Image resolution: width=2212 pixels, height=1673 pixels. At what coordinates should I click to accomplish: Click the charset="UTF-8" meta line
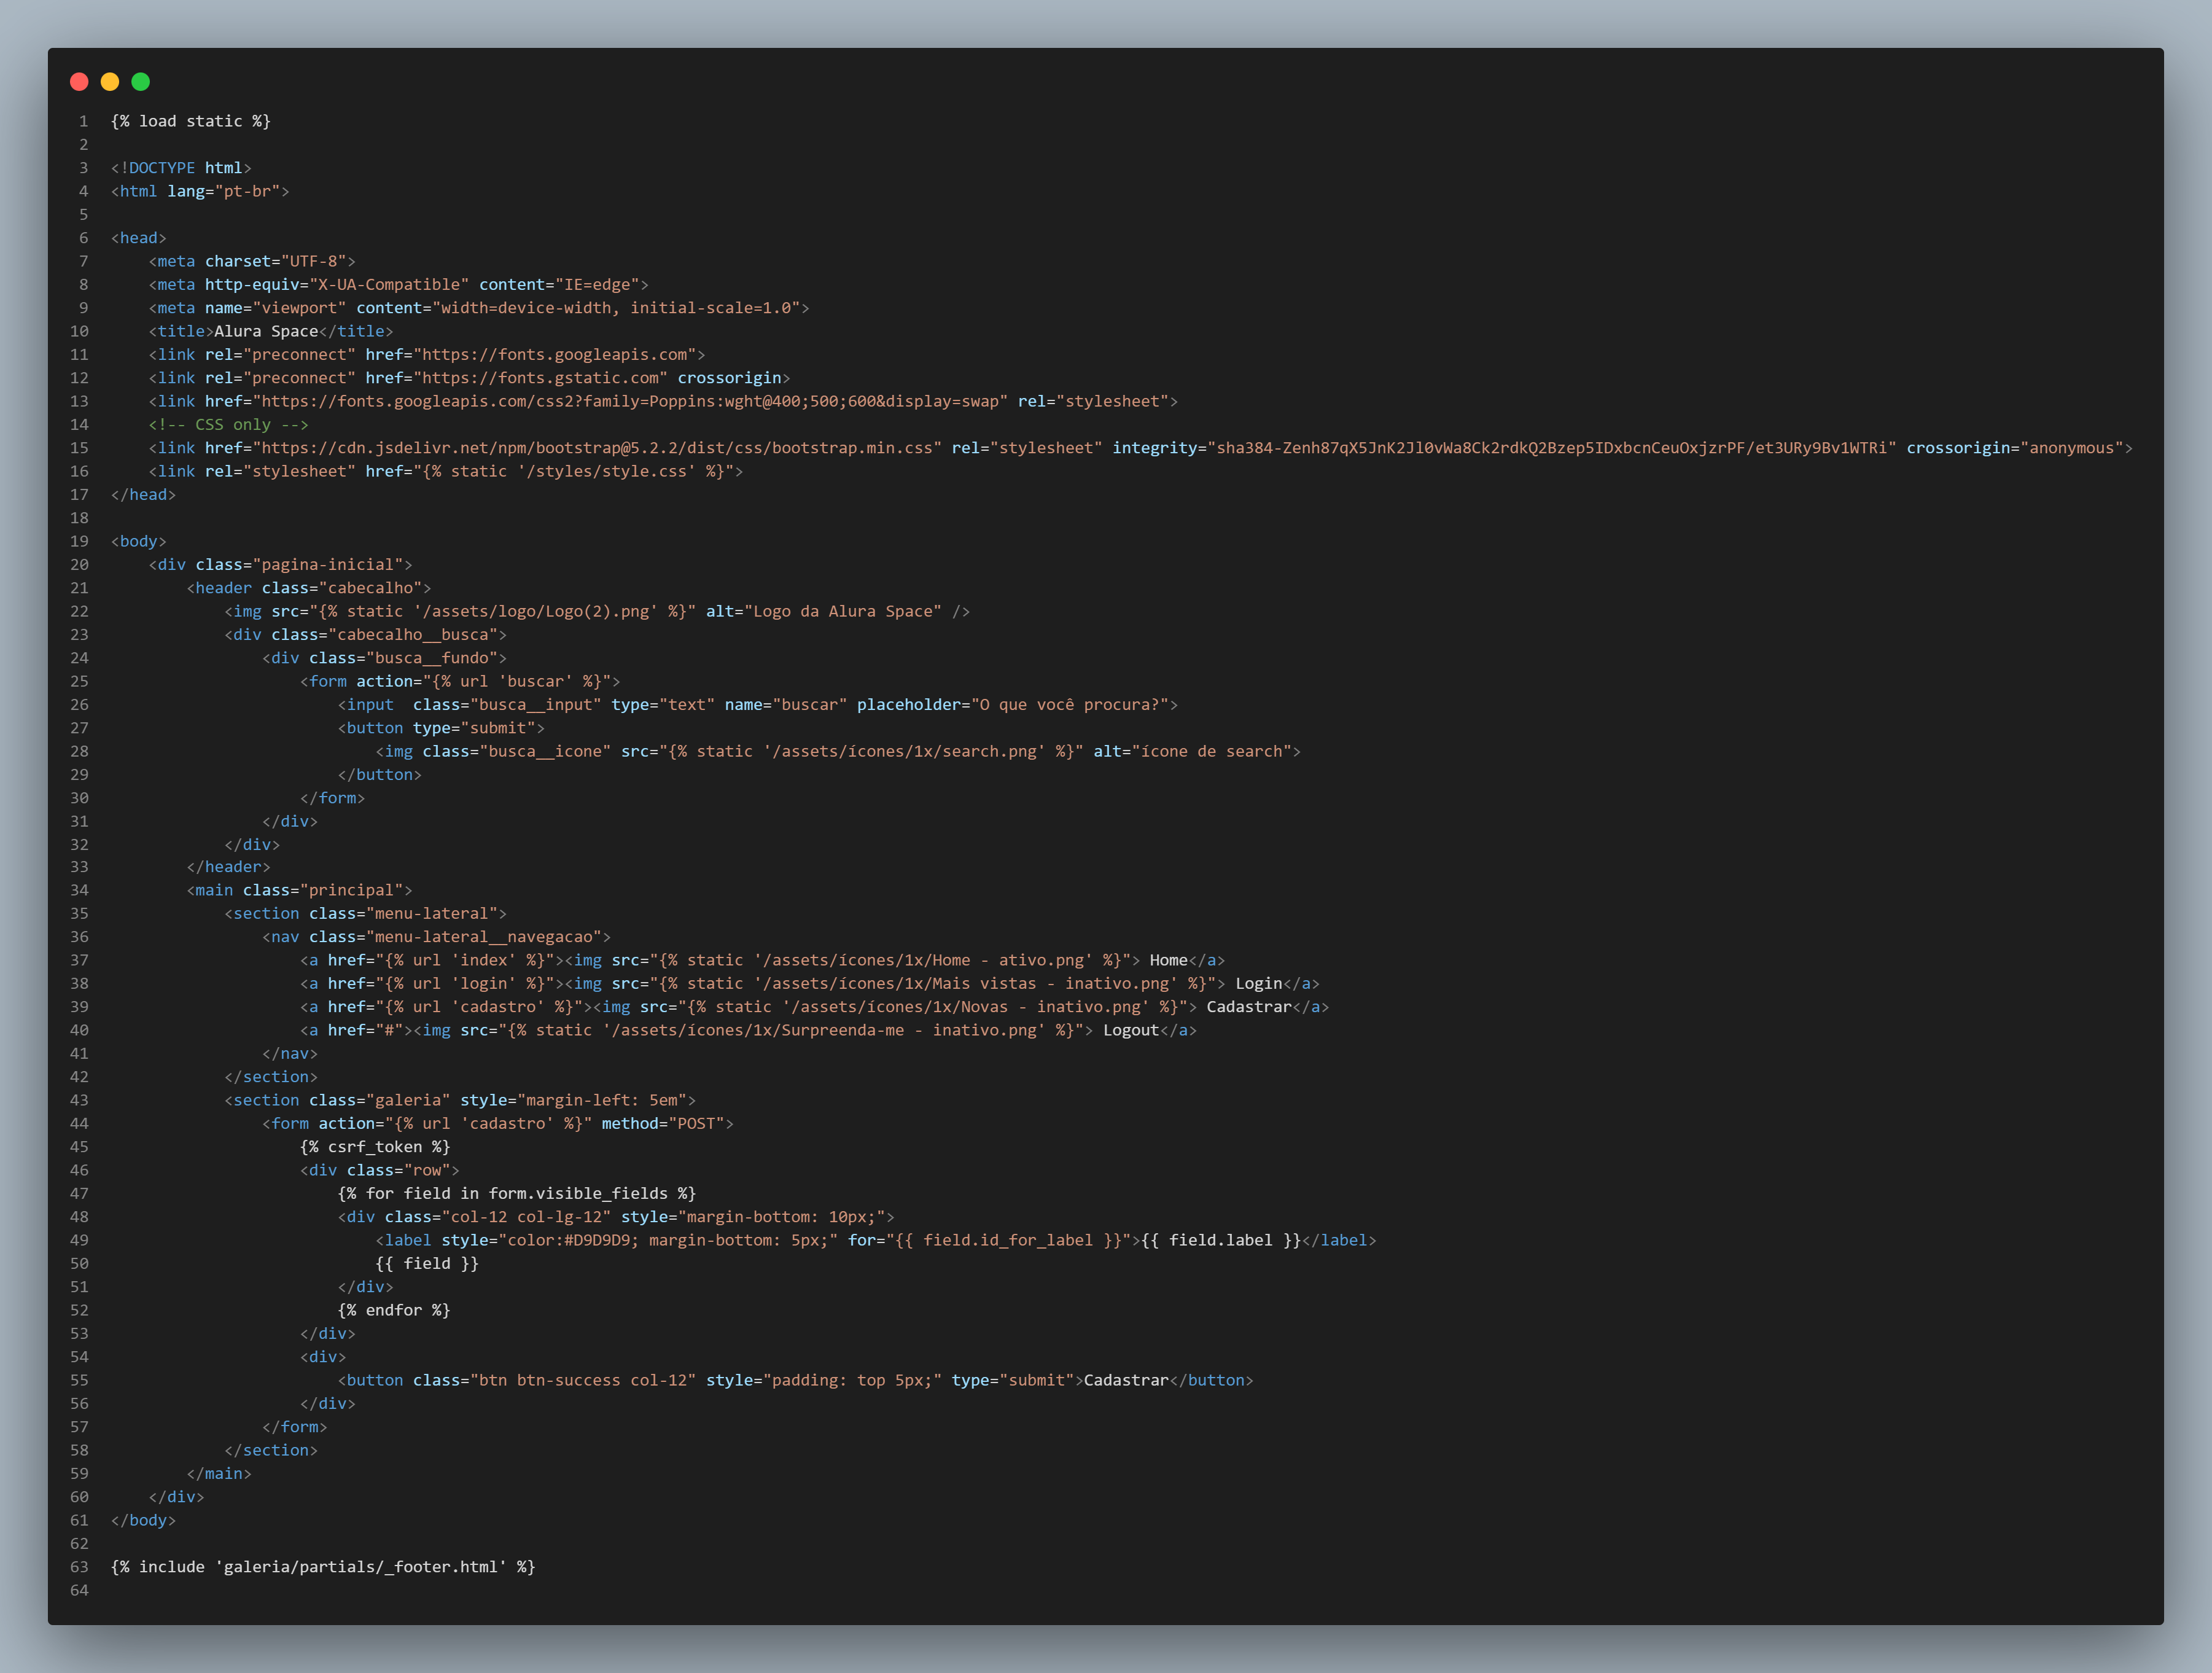(x=252, y=261)
